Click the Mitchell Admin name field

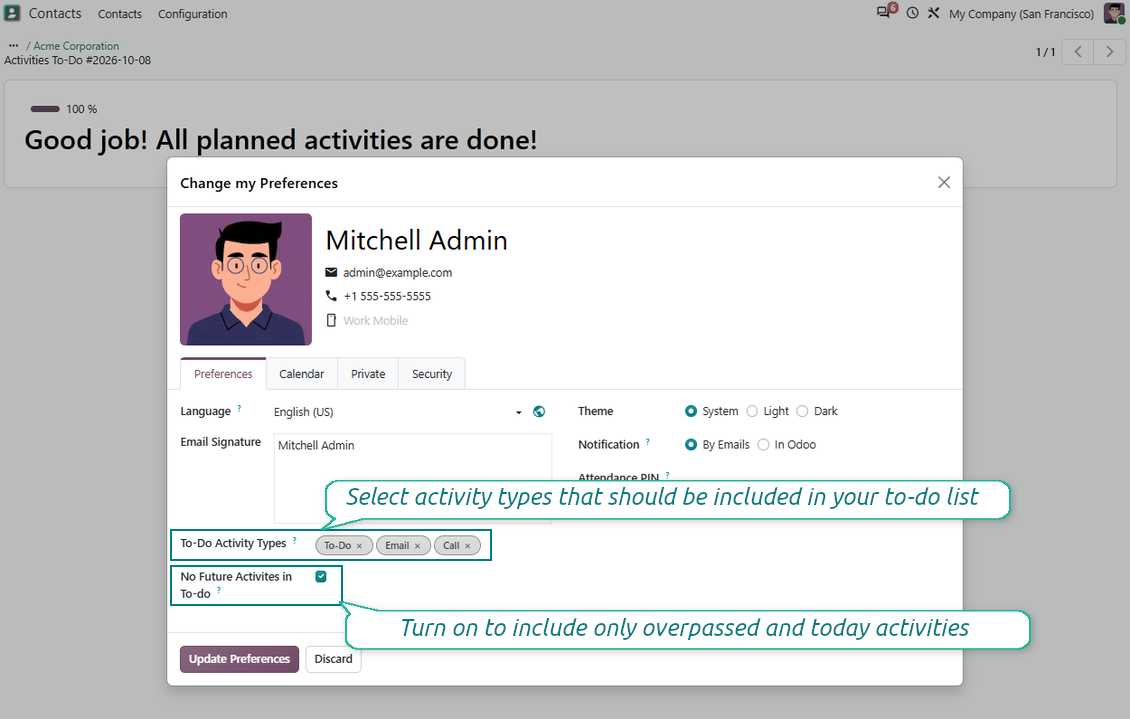417,241
